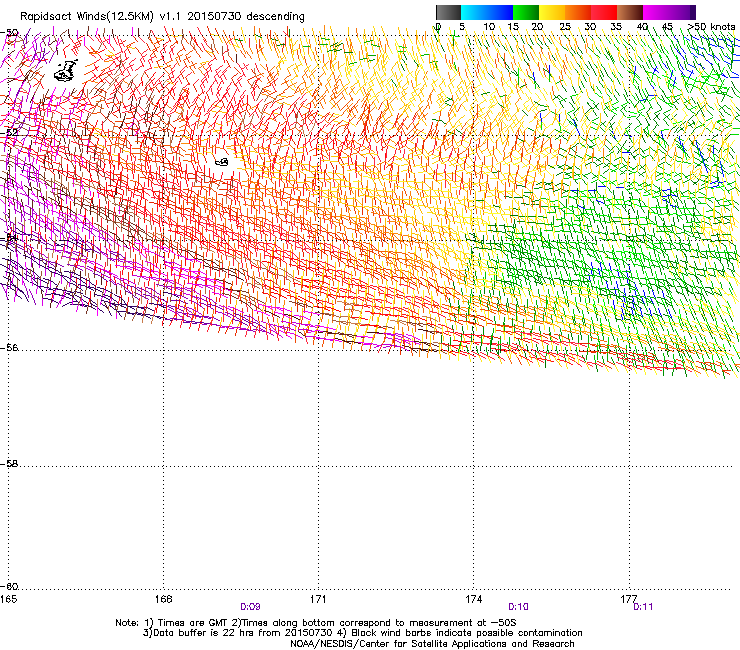Click the '>50 knots' legend label
Viewport: 740px width, 650px height.
tap(711, 27)
